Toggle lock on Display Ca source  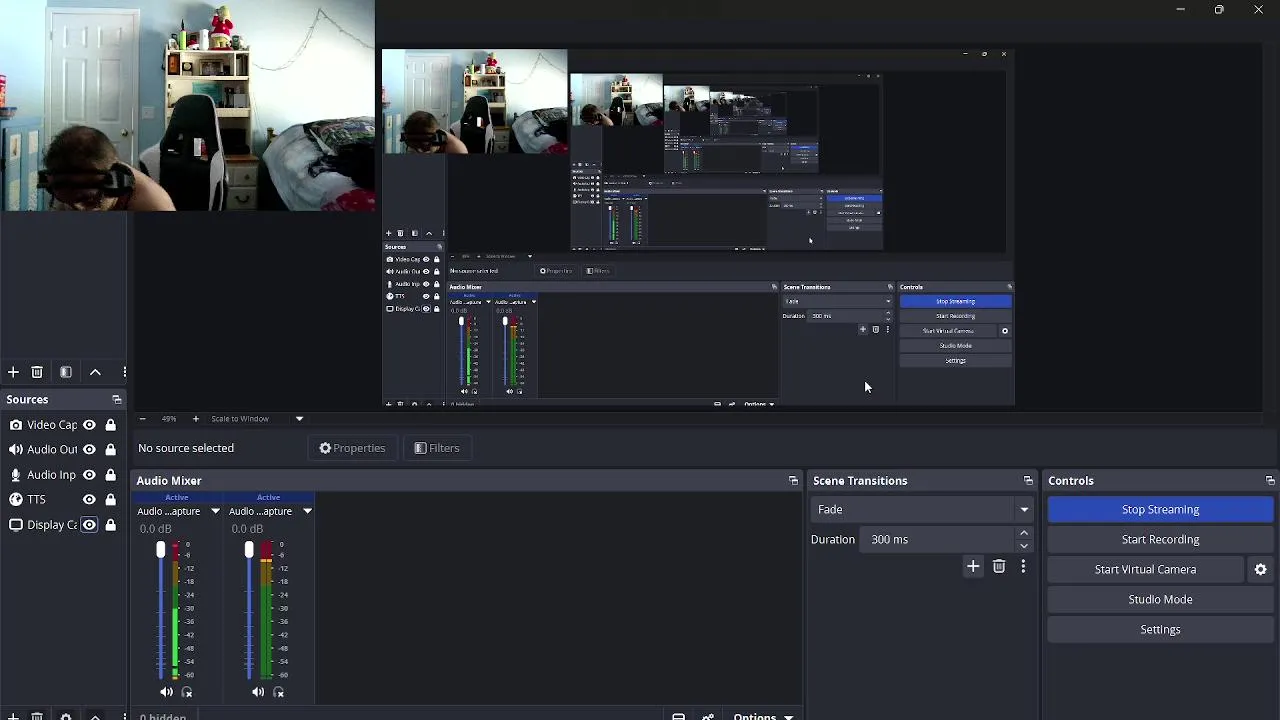tap(110, 524)
